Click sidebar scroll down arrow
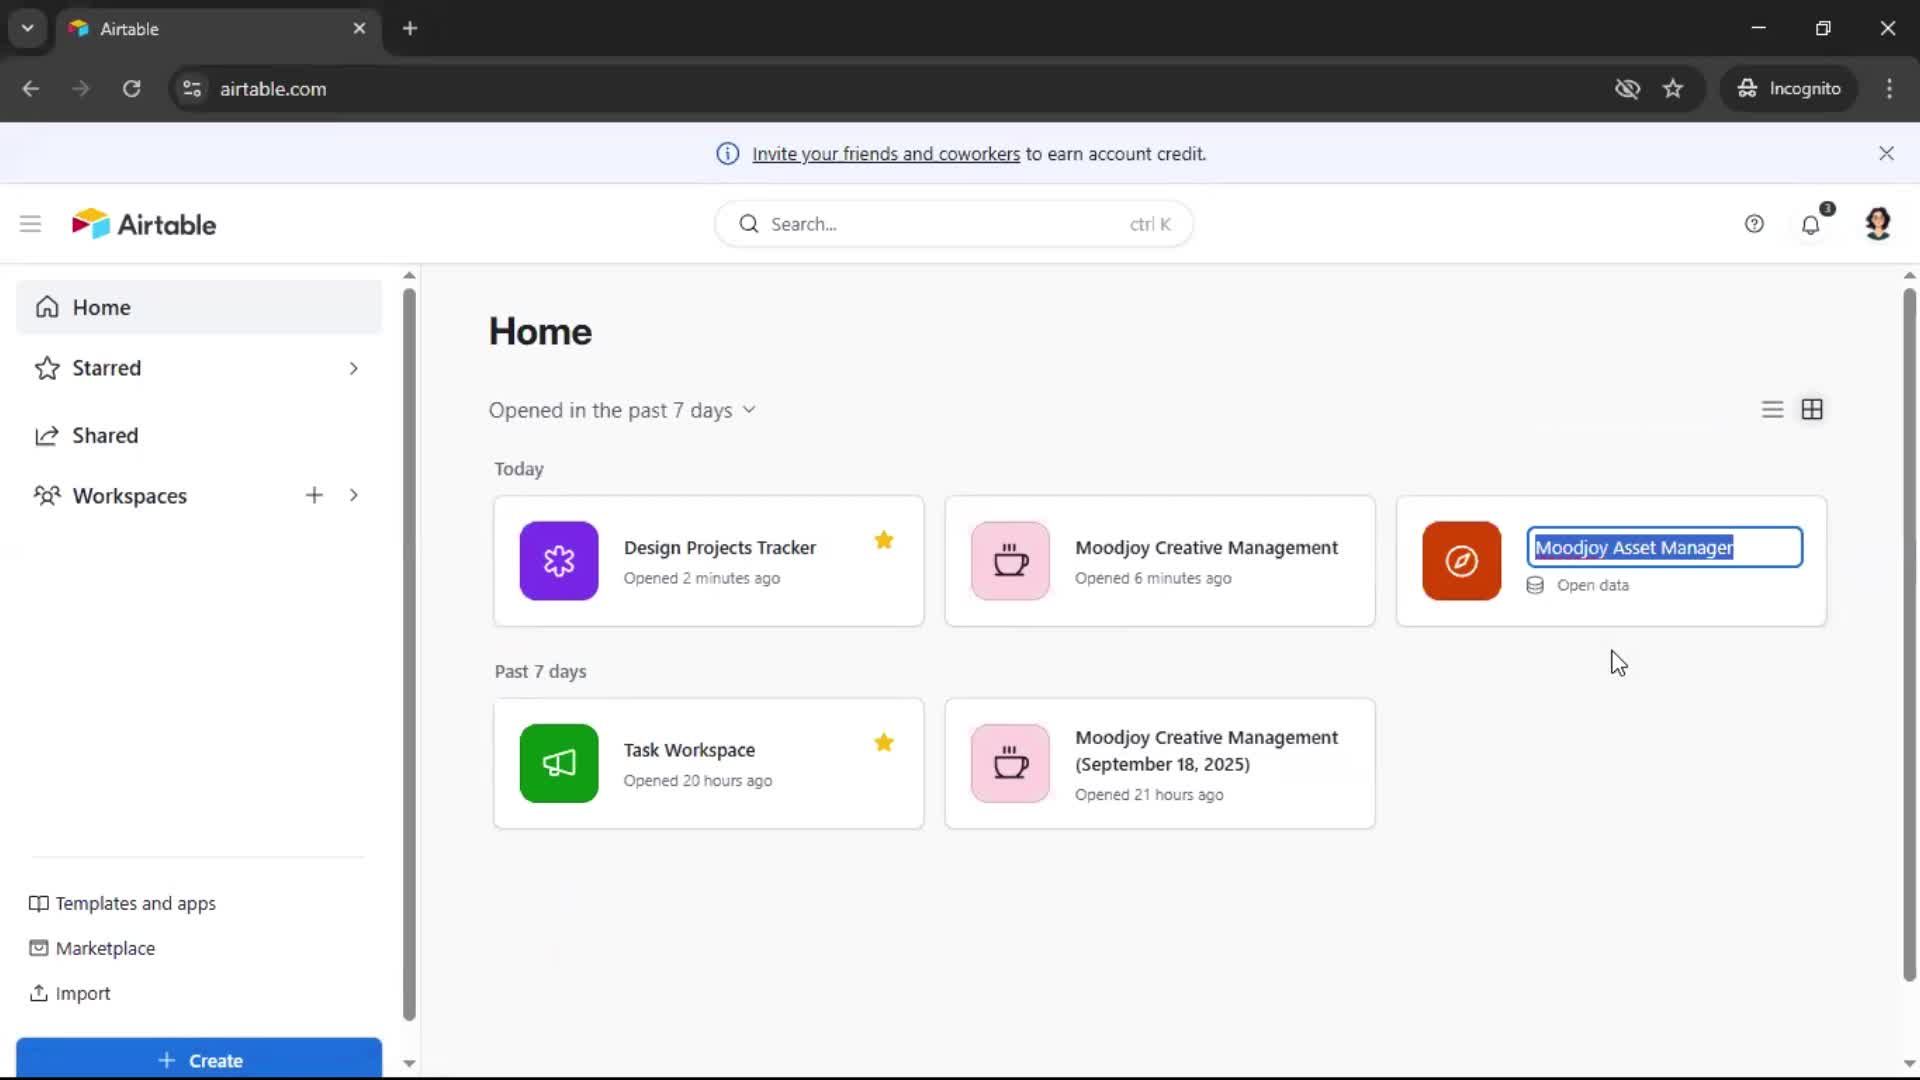1920x1080 pixels. [x=409, y=1063]
